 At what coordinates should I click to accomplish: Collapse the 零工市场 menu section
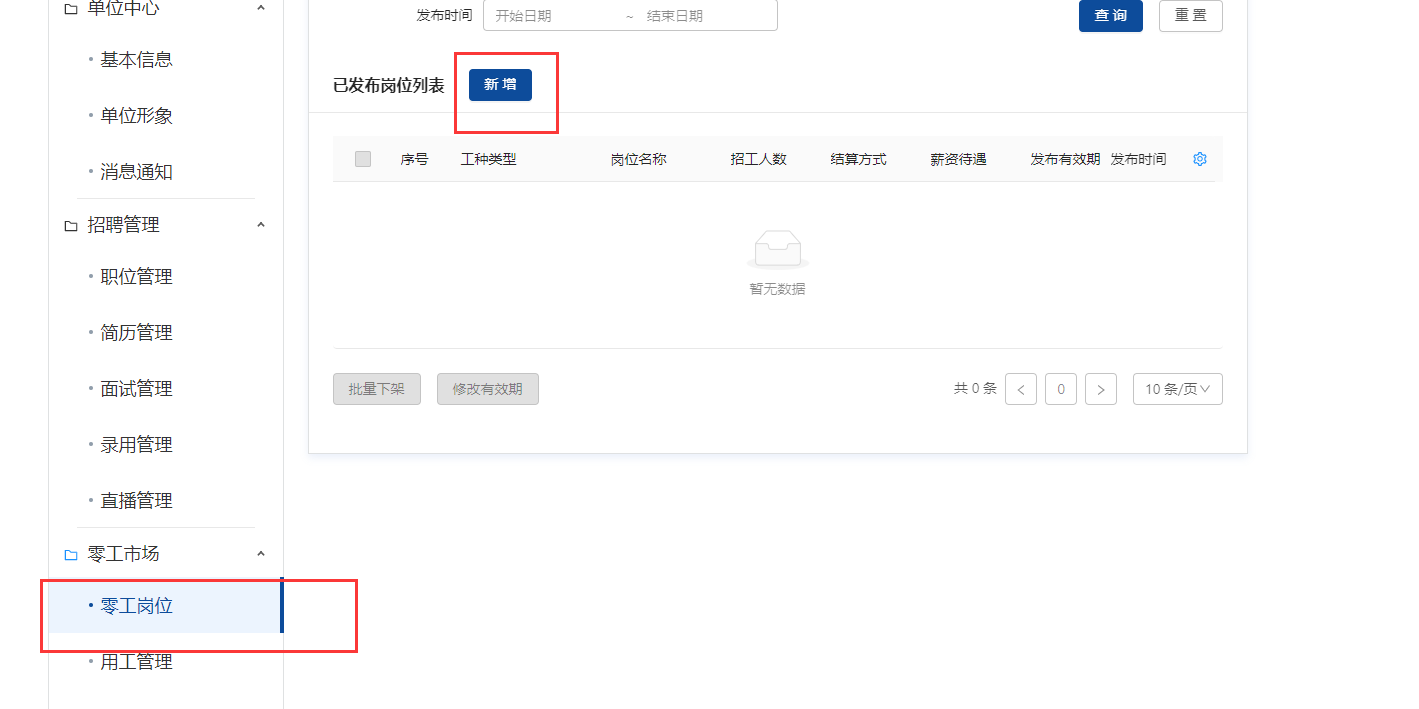pyautogui.click(x=261, y=553)
